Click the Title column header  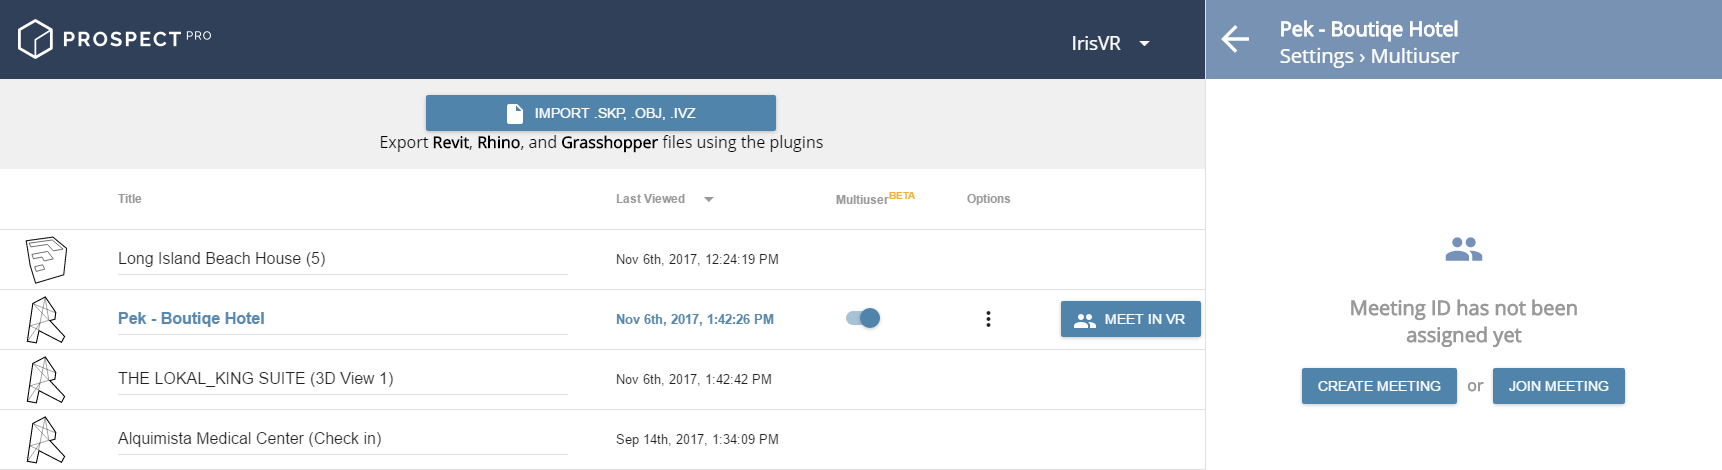pos(130,199)
